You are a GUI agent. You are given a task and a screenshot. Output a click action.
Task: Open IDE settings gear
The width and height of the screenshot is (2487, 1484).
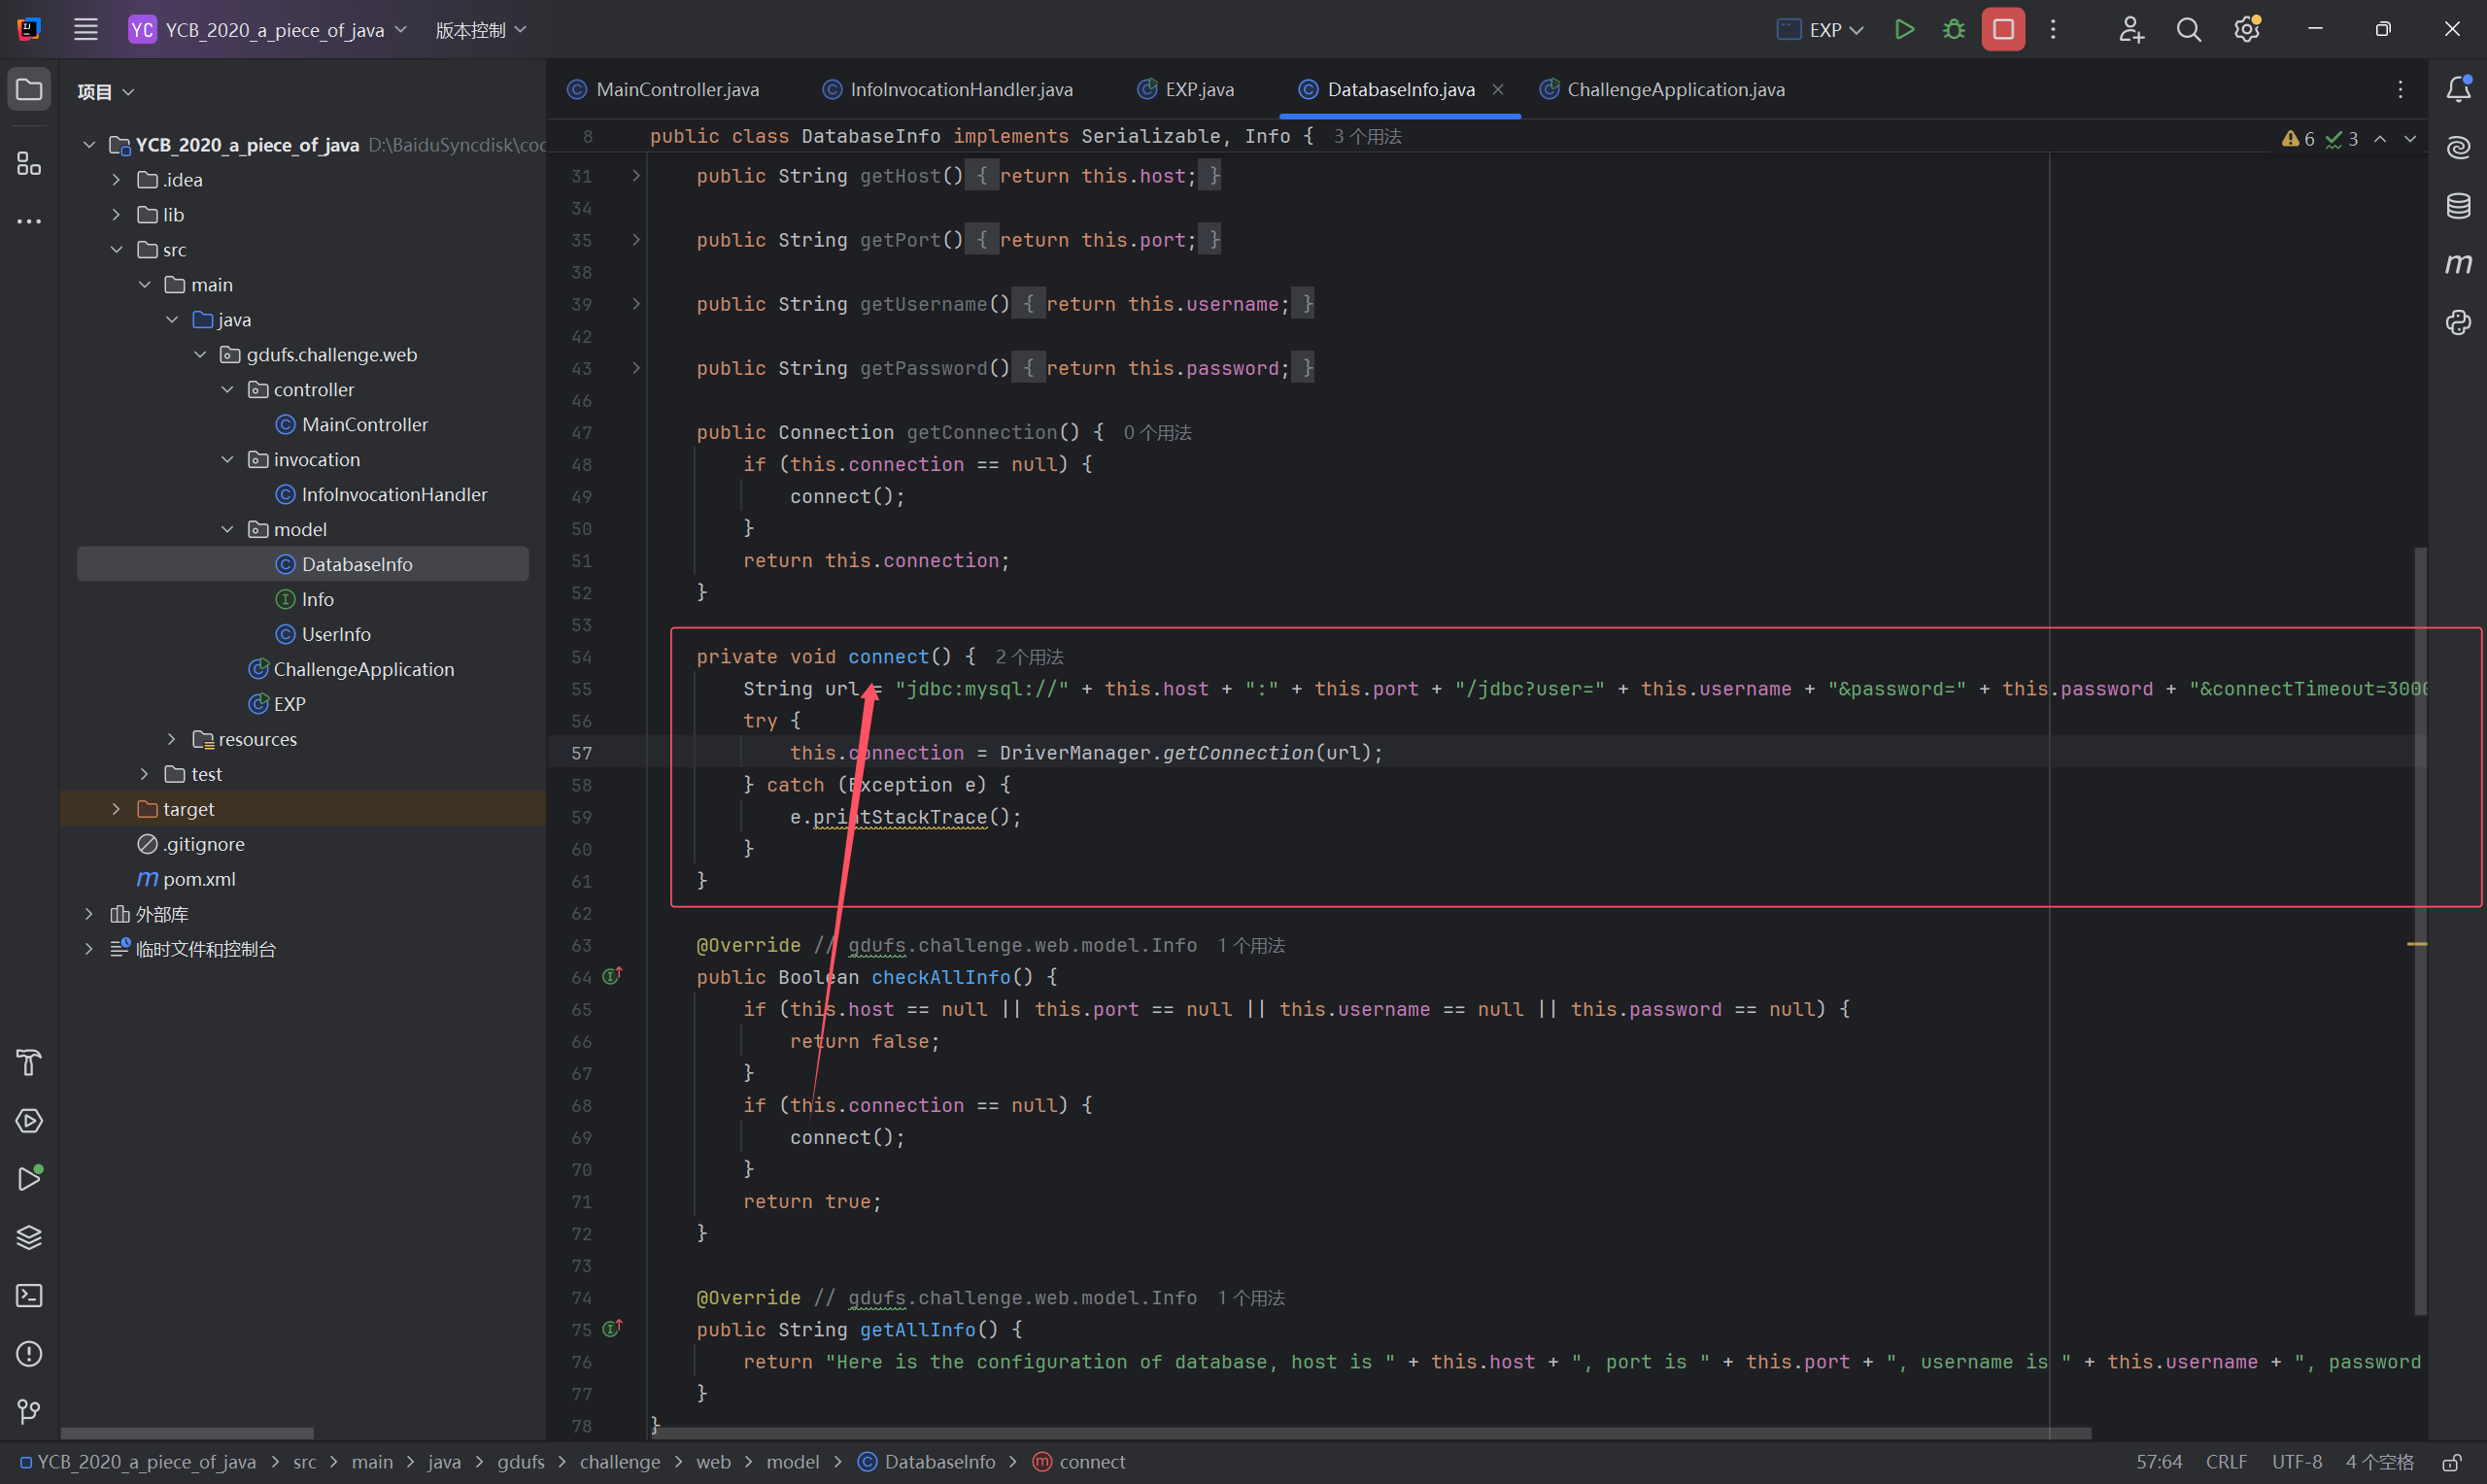click(2247, 29)
